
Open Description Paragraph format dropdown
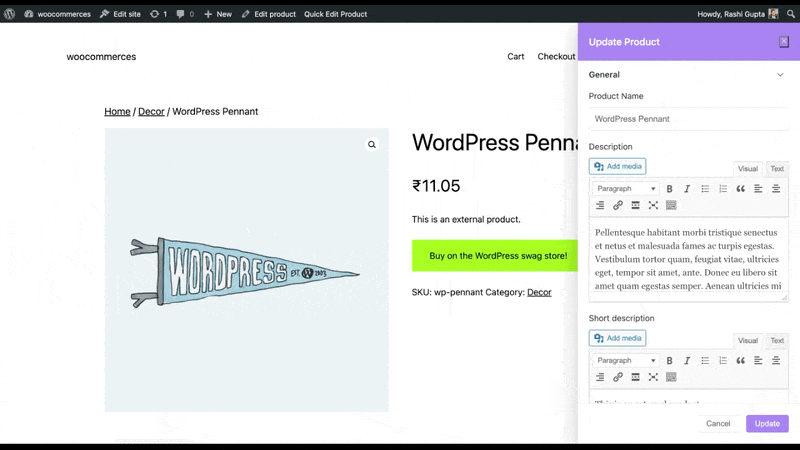[x=626, y=189]
